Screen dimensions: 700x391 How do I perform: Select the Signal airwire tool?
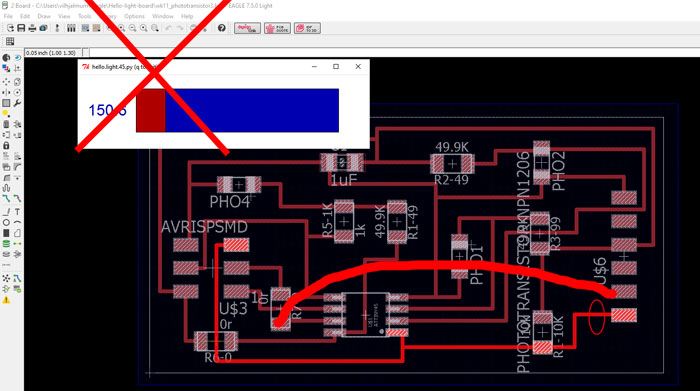click(x=17, y=244)
